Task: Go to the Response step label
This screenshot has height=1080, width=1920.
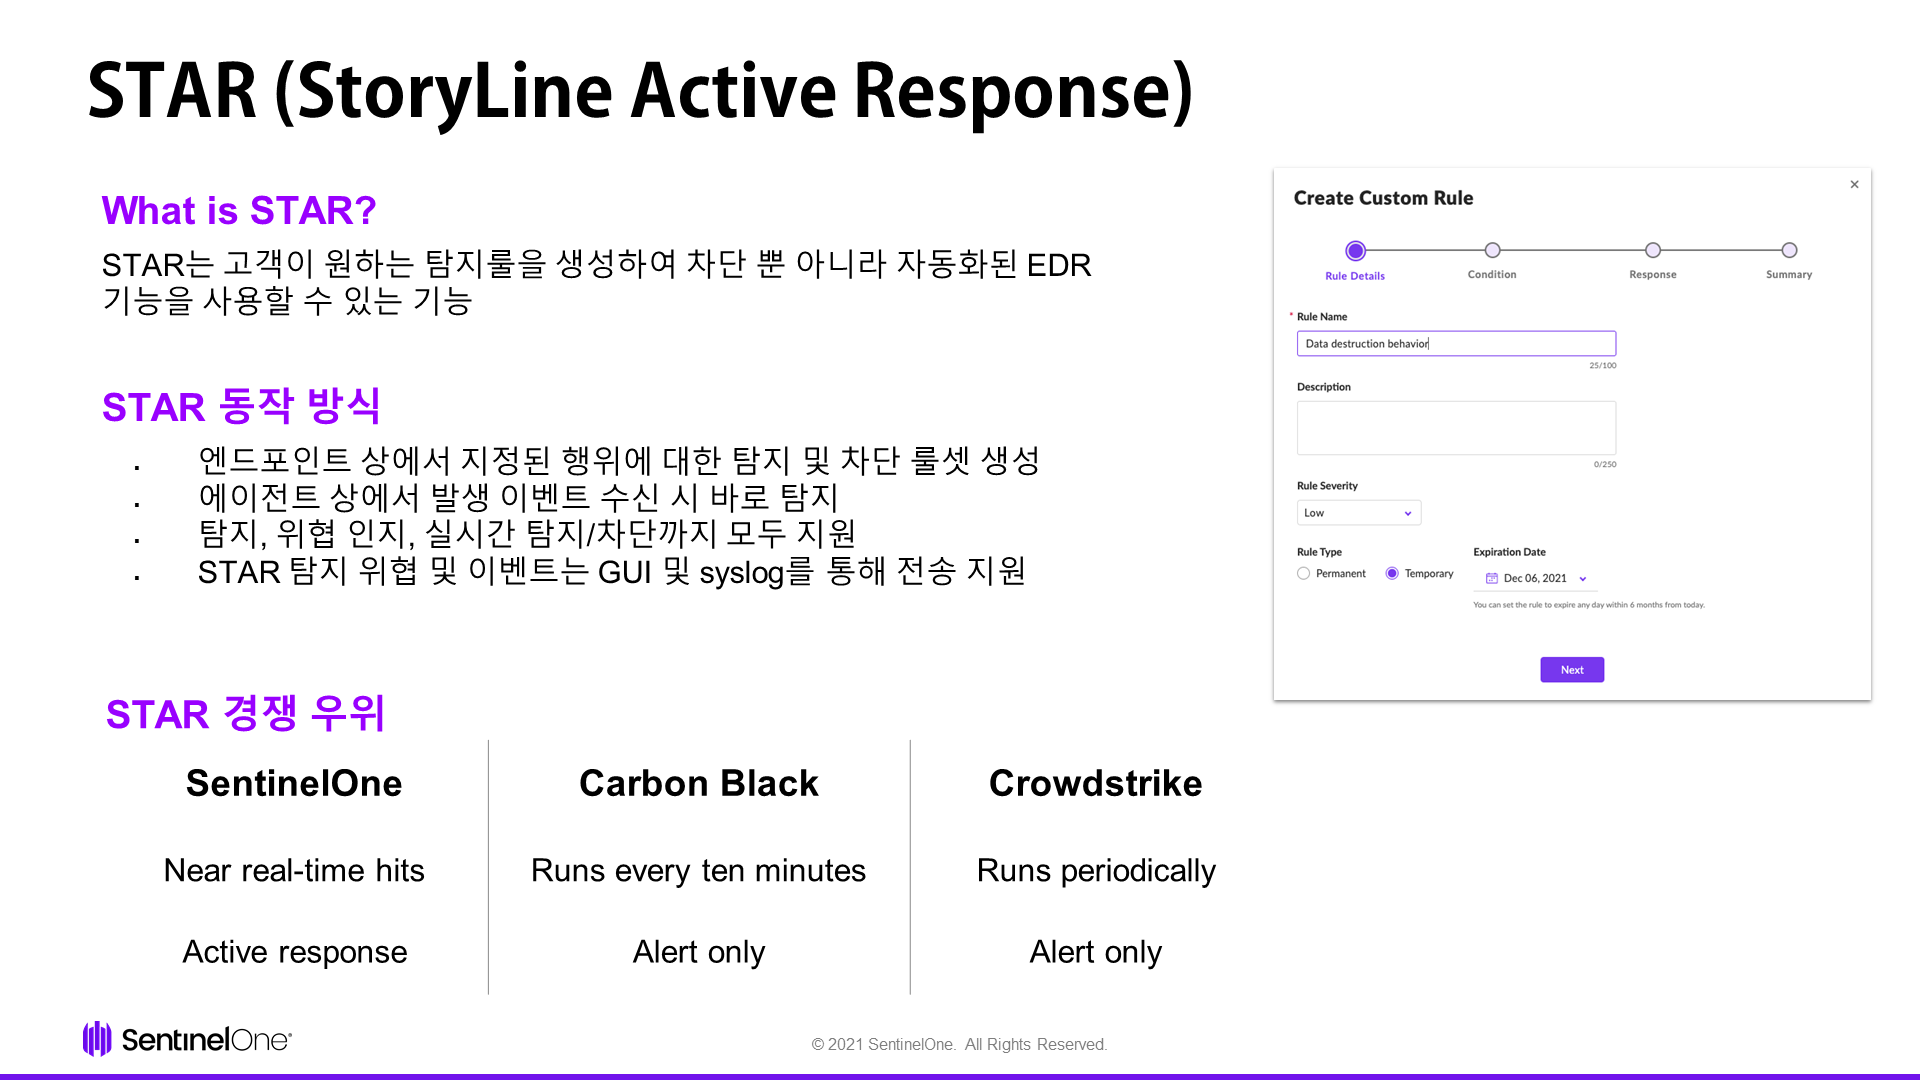Action: [1653, 274]
